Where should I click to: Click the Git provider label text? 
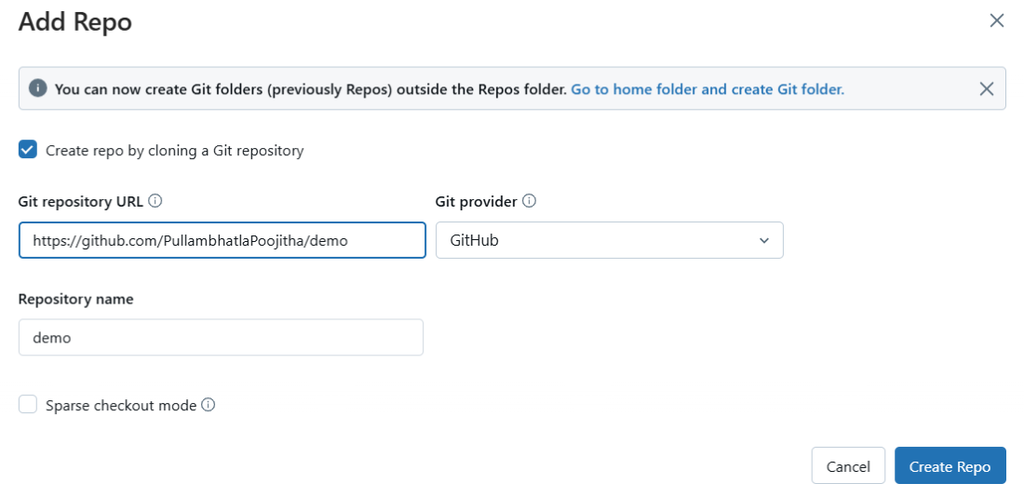pyautogui.click(x=476, y=201)
